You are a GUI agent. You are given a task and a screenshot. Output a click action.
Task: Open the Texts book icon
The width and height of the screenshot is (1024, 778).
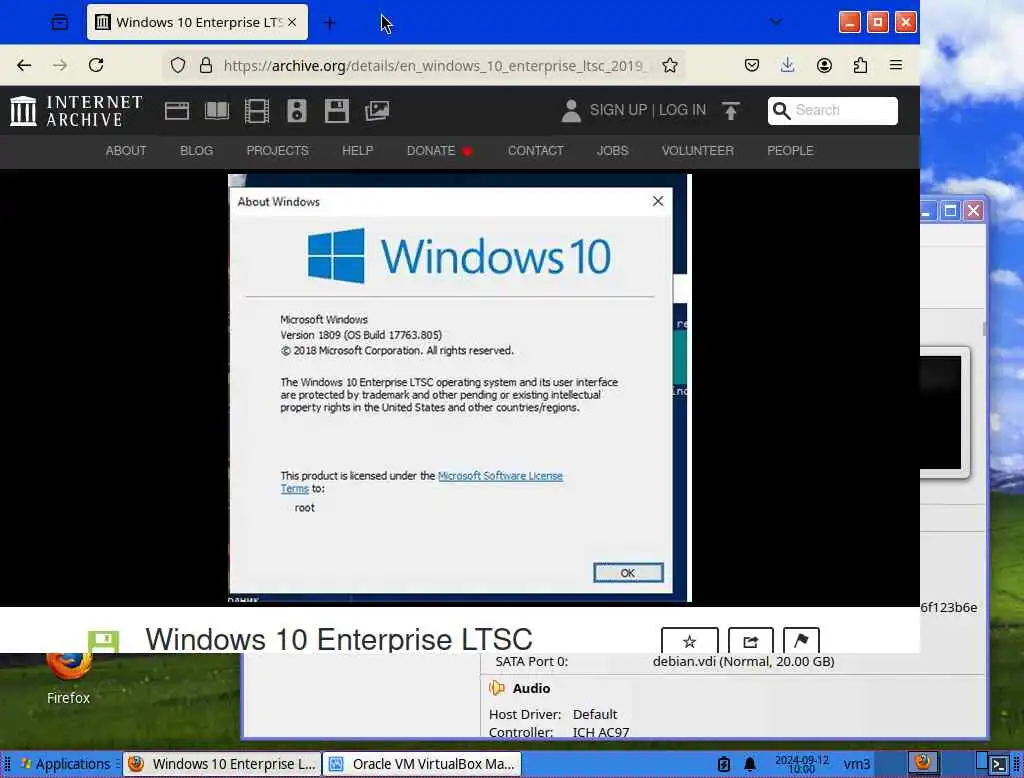click(217, 110)
